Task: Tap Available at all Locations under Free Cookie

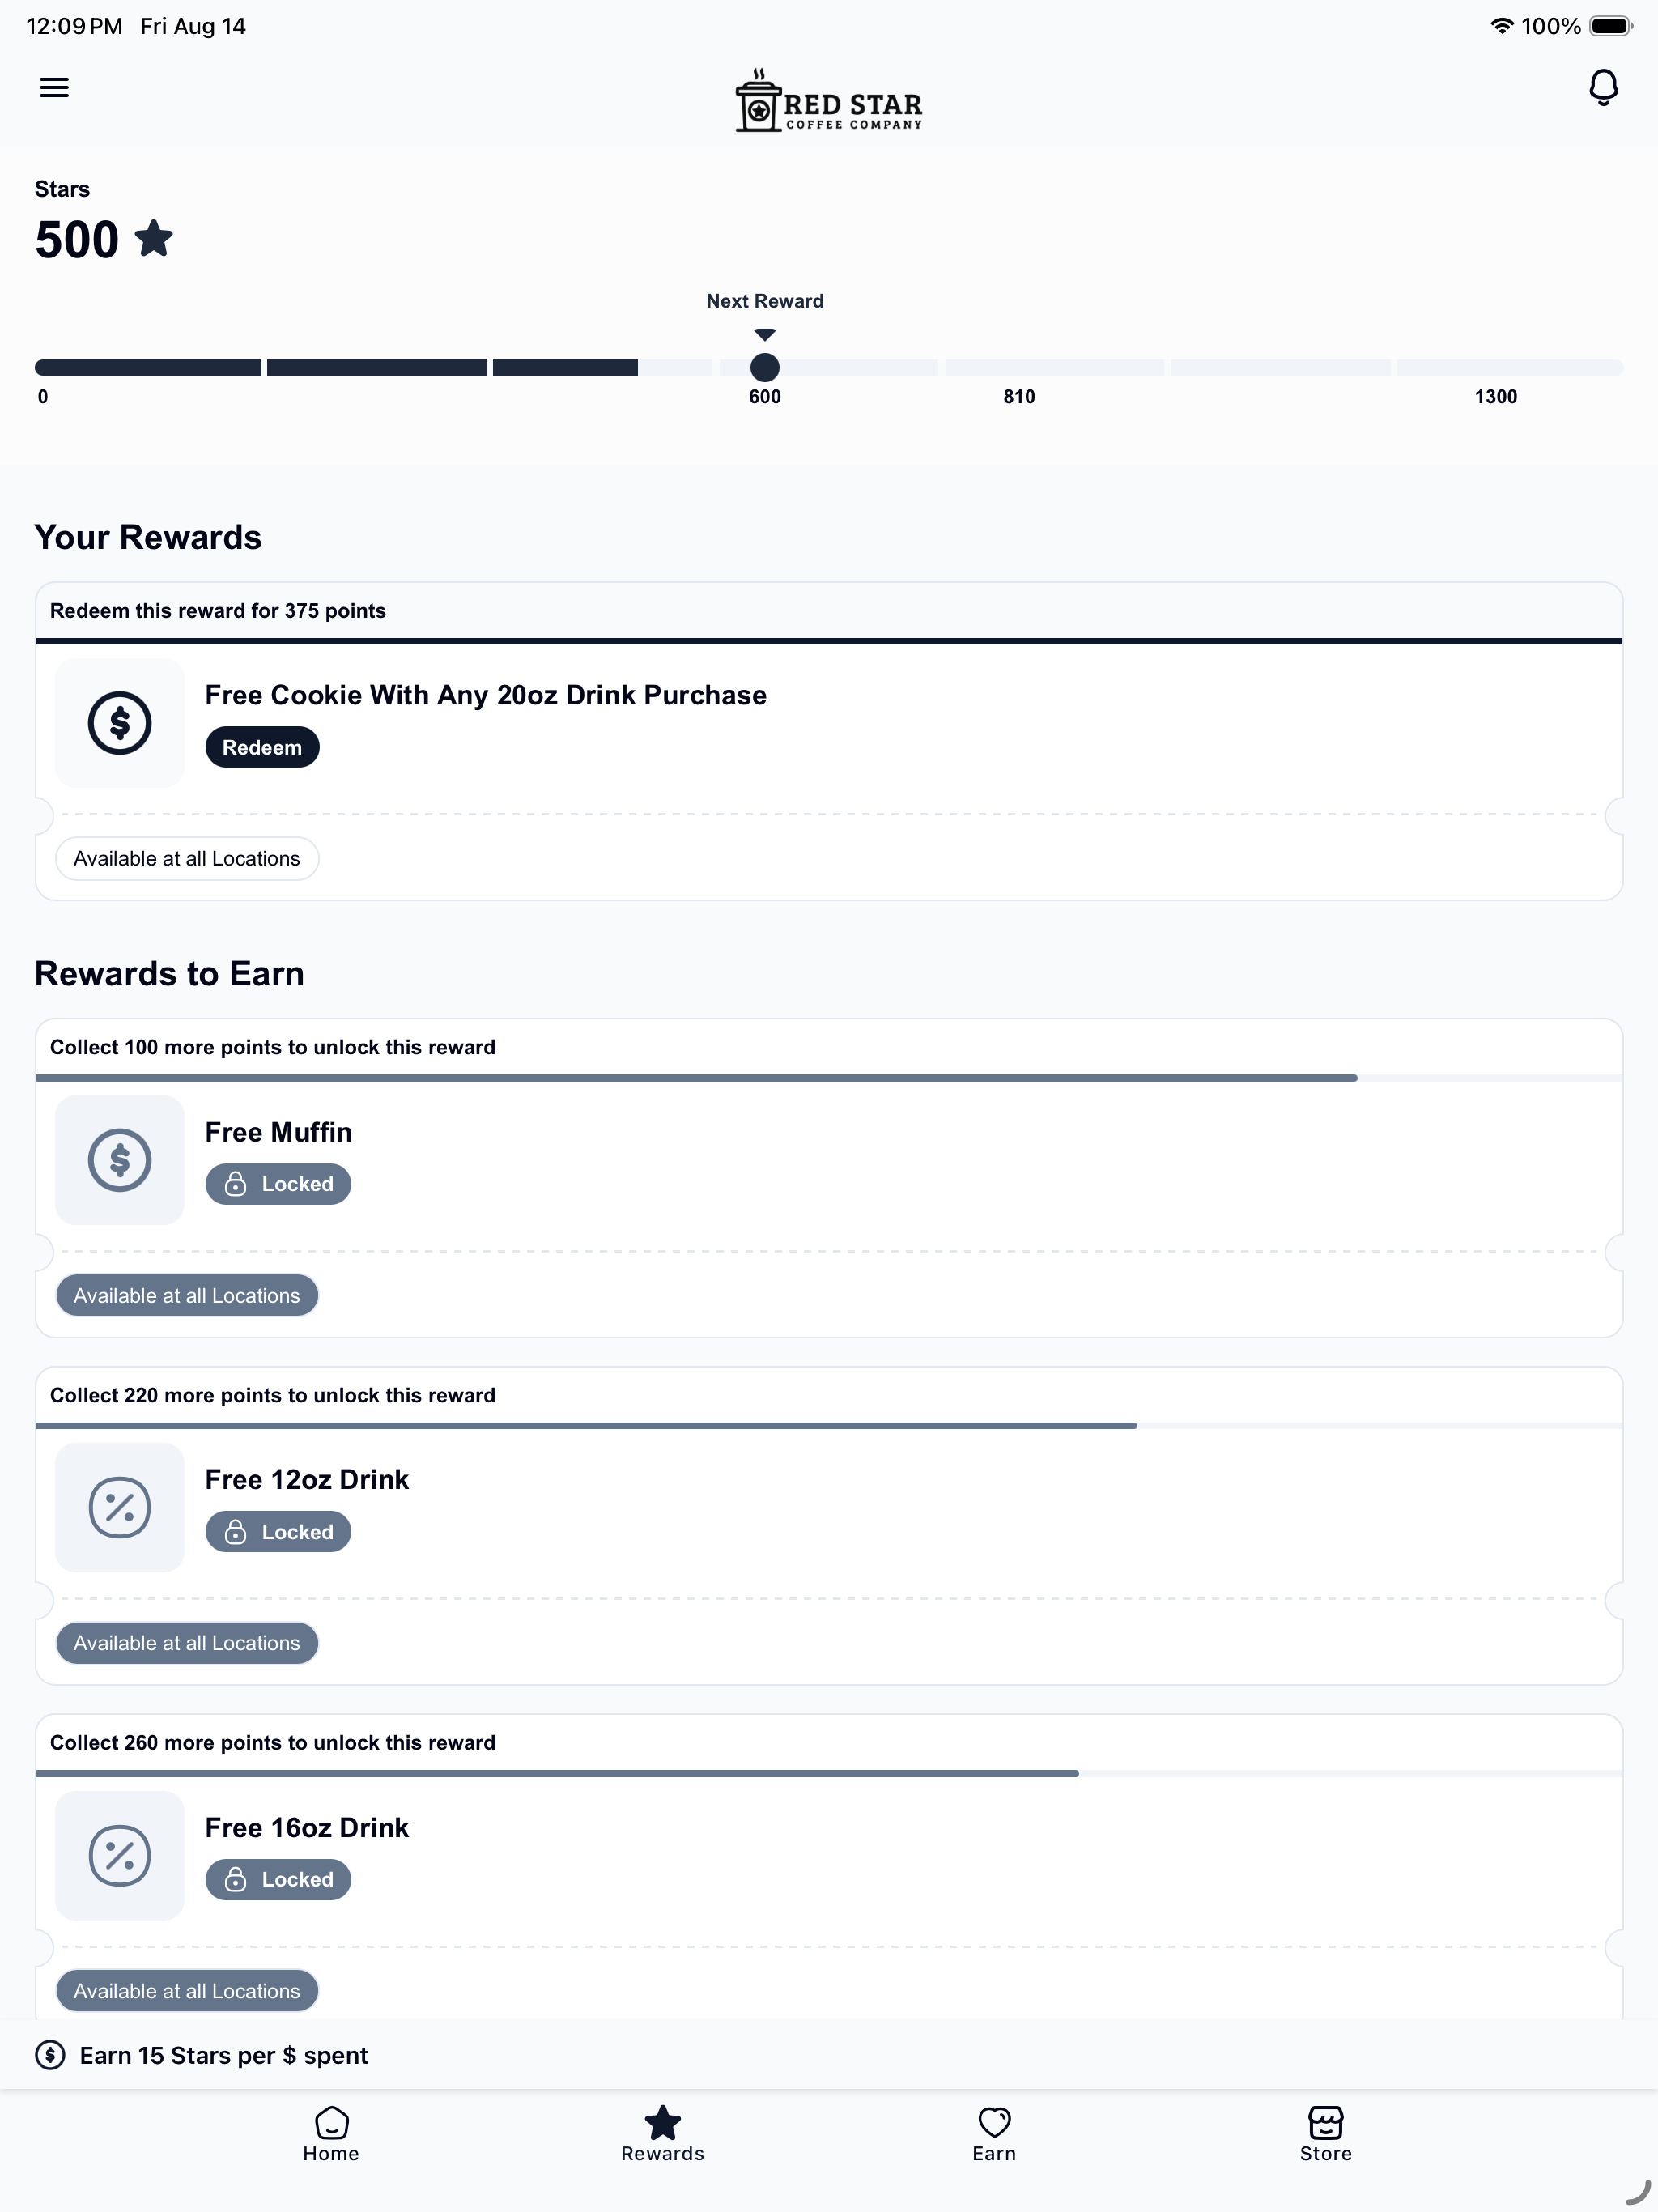Action: tap(187, 858)
